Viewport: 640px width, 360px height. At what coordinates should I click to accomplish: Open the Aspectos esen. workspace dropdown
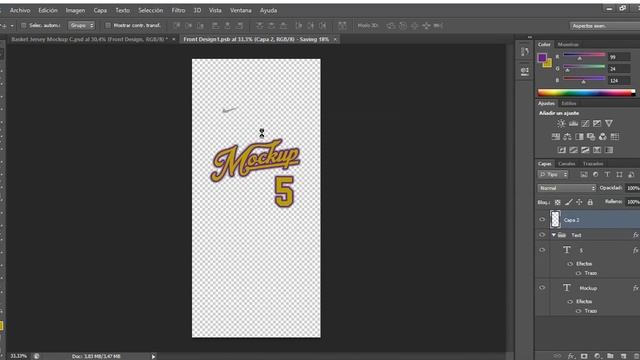pyautogui.click(x=604, y=26)
